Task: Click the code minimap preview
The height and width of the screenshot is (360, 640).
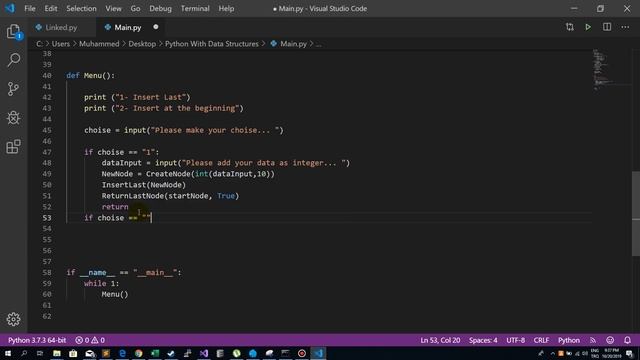Action: pos(611,69)
